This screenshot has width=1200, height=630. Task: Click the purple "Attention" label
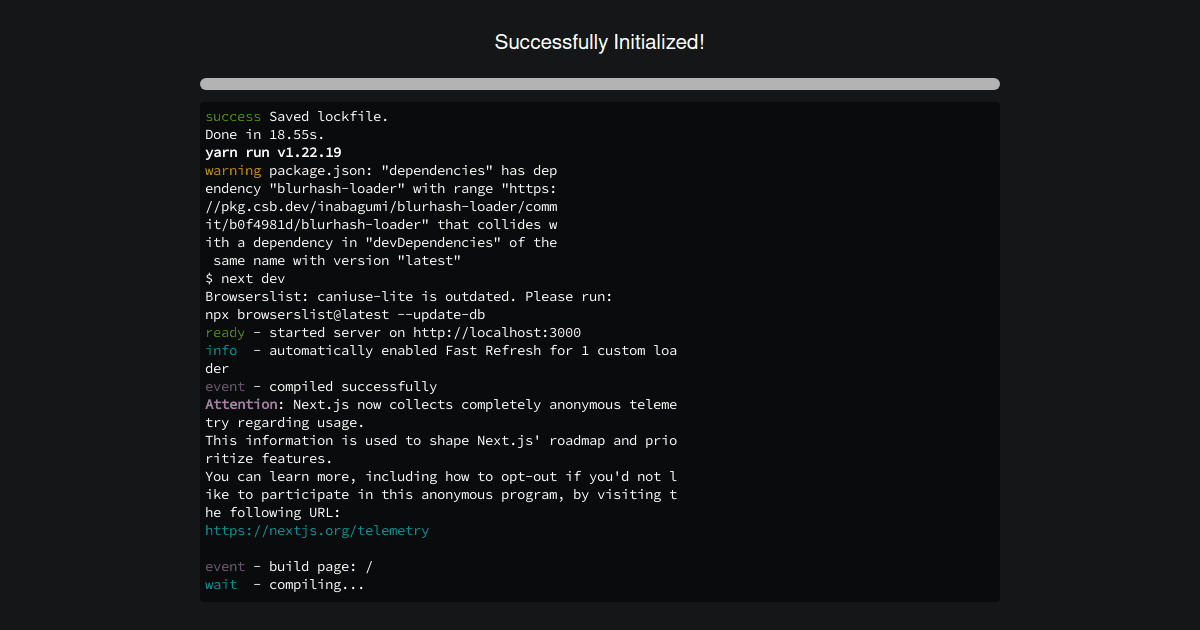click(241, 405)
